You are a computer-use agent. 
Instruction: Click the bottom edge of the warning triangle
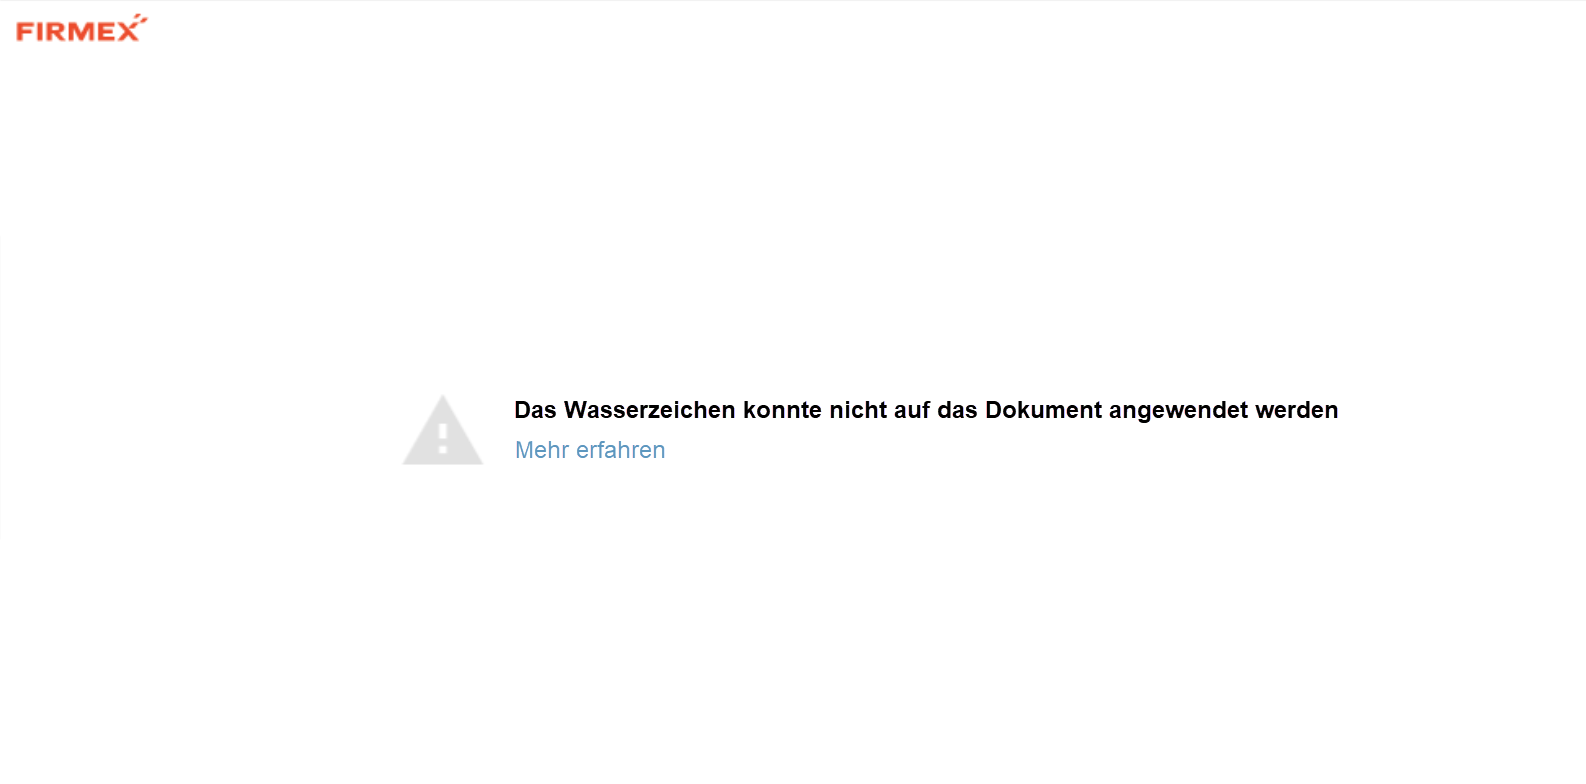coord(443,462)
